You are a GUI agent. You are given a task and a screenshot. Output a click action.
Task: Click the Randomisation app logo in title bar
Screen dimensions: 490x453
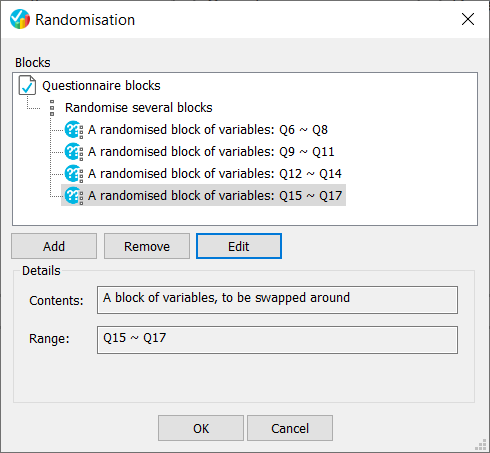pos(20,19)
